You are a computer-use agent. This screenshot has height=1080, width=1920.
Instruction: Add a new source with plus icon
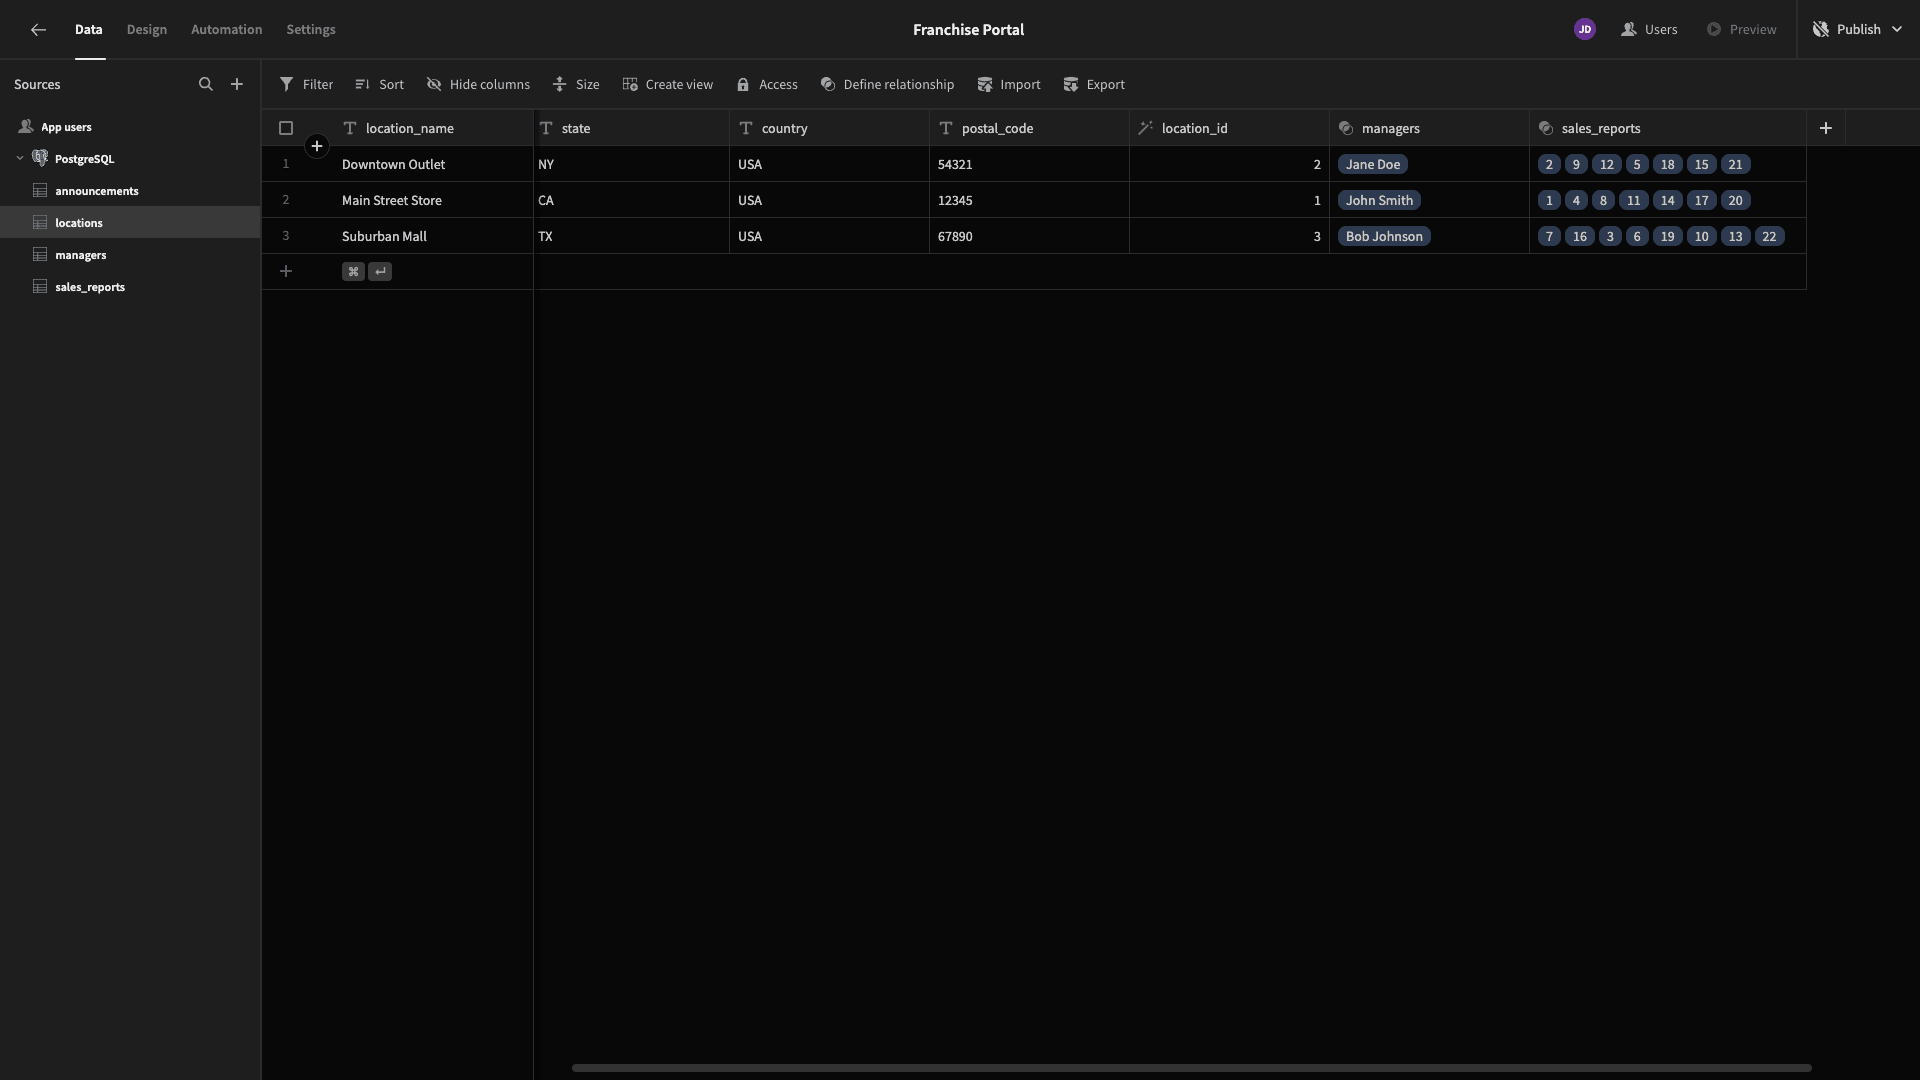(x=237, y=85)
